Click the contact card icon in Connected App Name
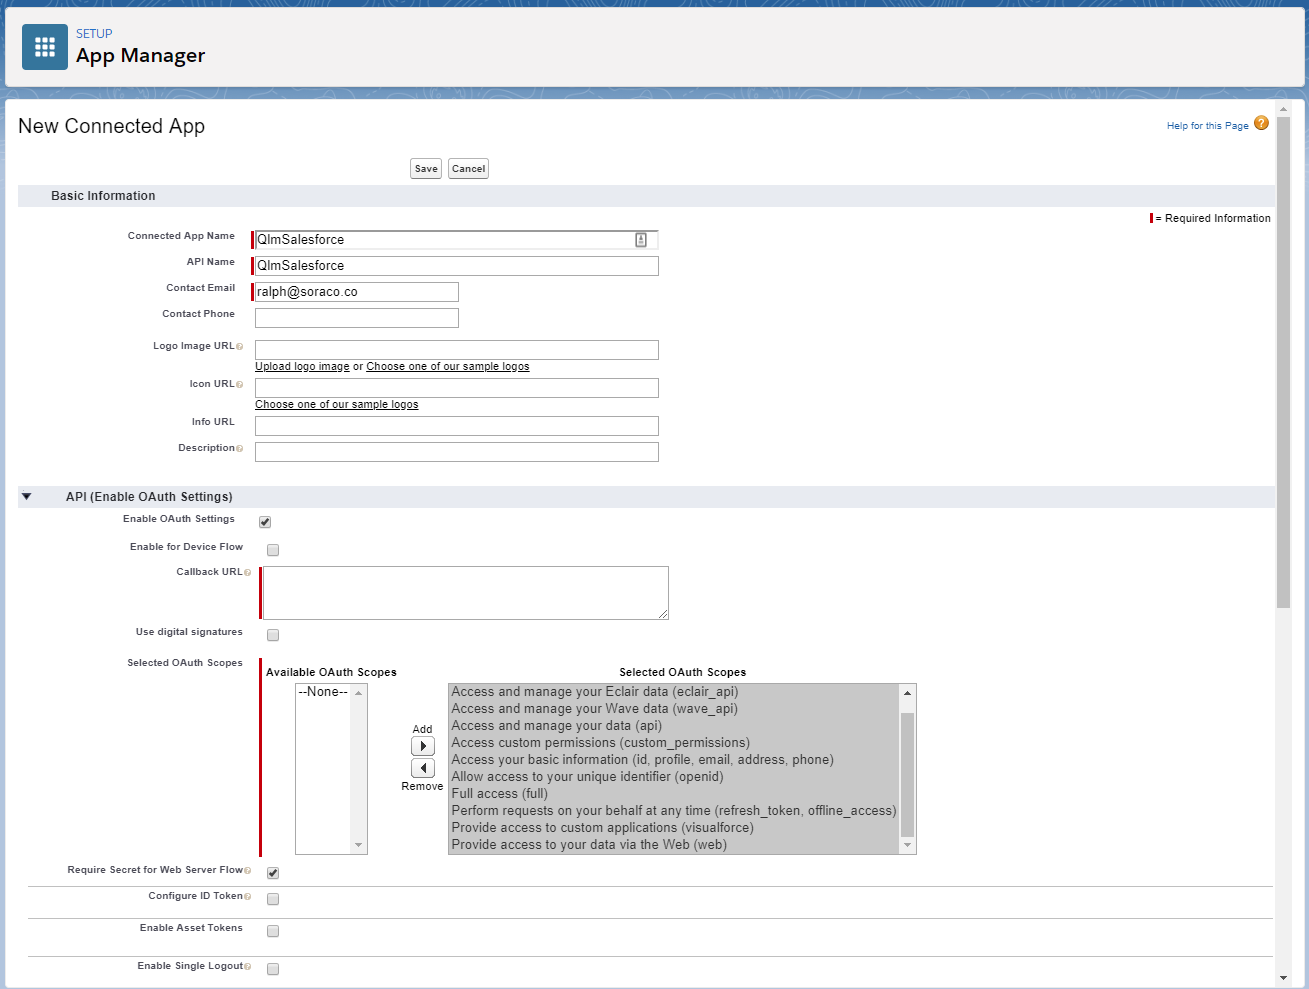Screen dimensions: 1309x989 coord(641,240)
